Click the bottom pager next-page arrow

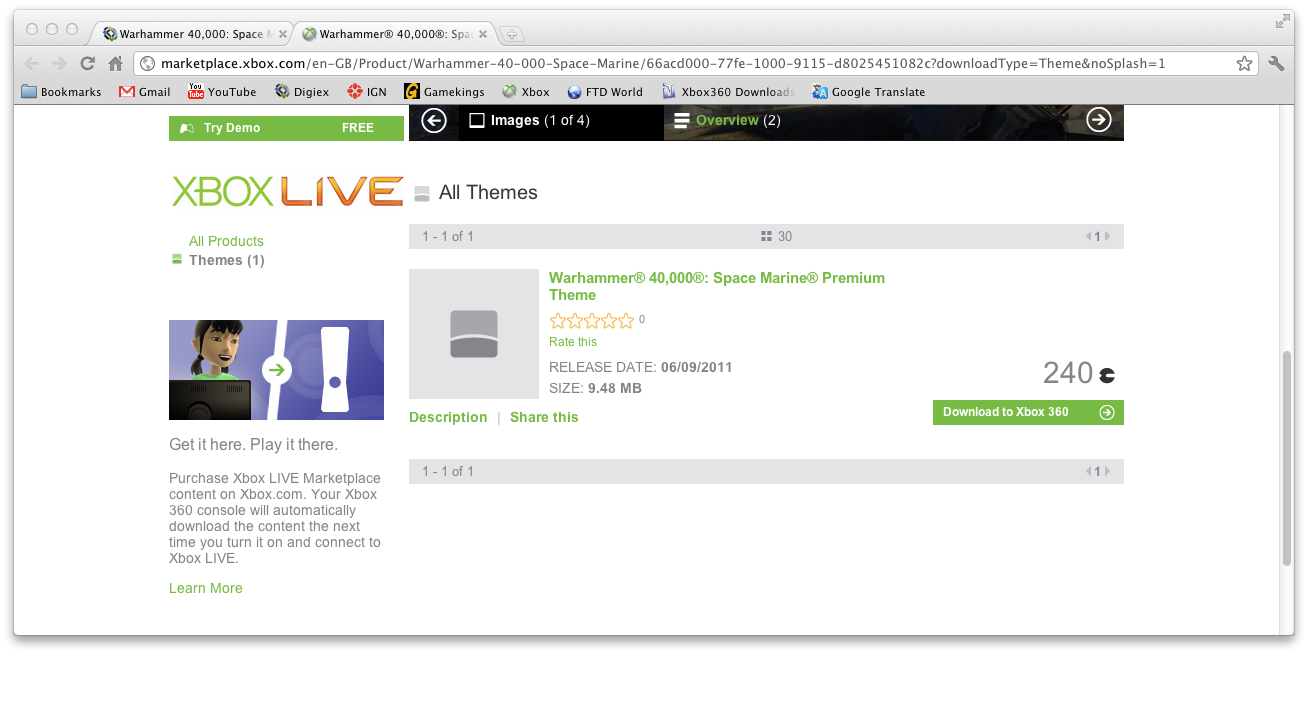pos(1107,472)
